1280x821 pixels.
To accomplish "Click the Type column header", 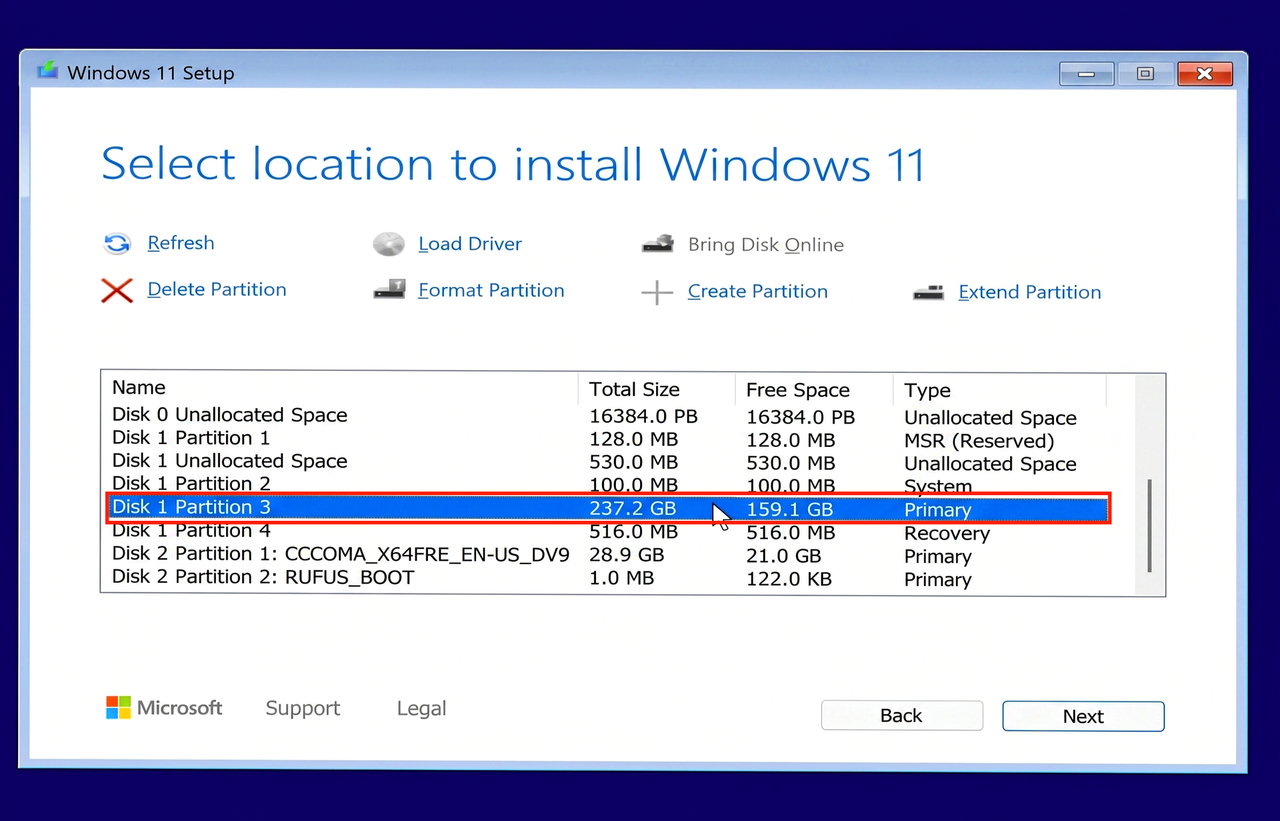I will tap(1000, 391).
